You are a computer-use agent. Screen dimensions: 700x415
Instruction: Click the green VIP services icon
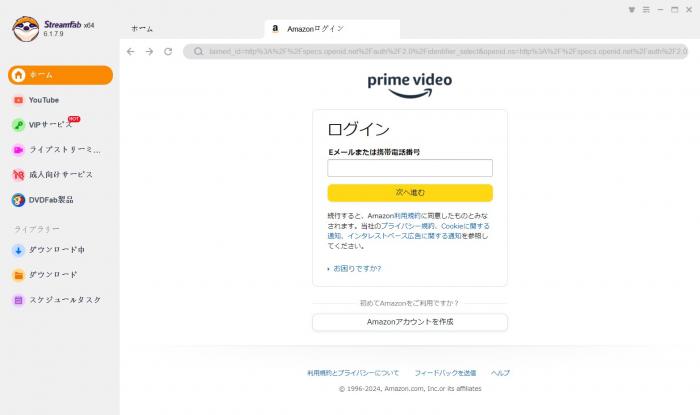point(18,125)
